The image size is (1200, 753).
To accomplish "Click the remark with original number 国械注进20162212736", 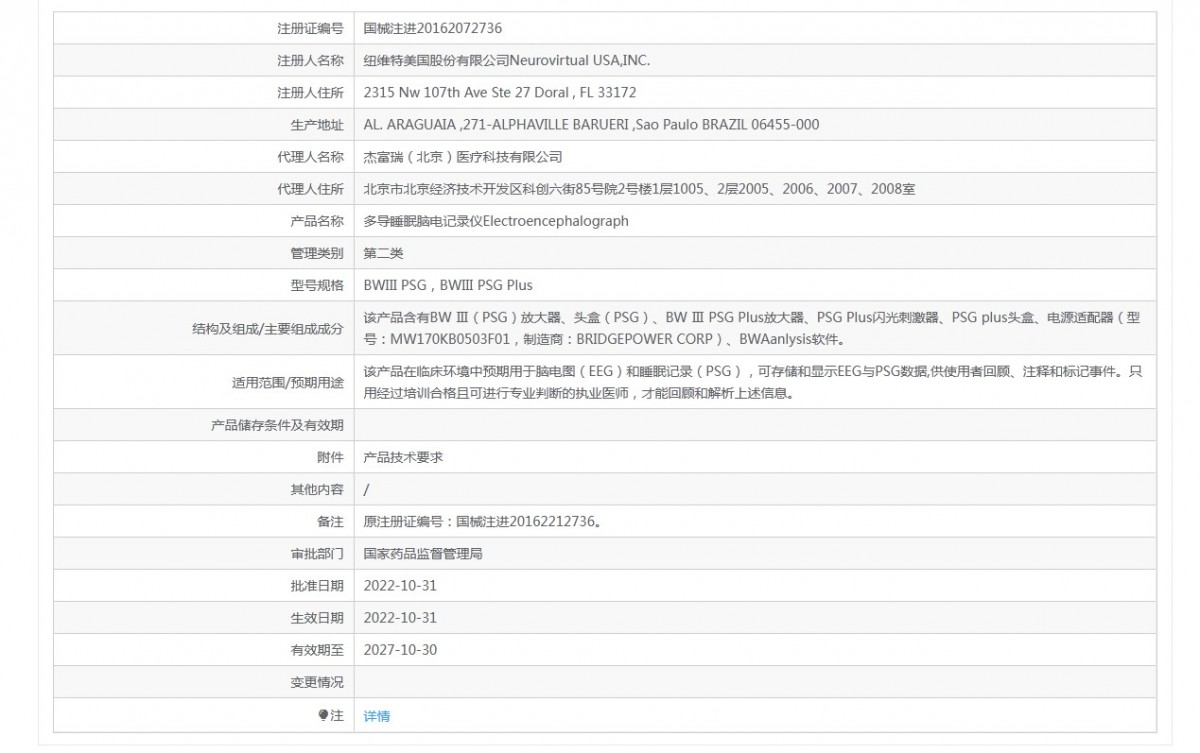I will (483, 521).
